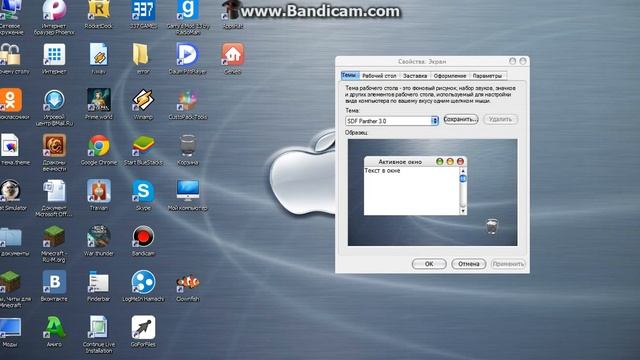Switch to the Рабочий стол tab
The width and height of the screenshot is (640, 360).
pyautogui.click(x=379, y=76)
